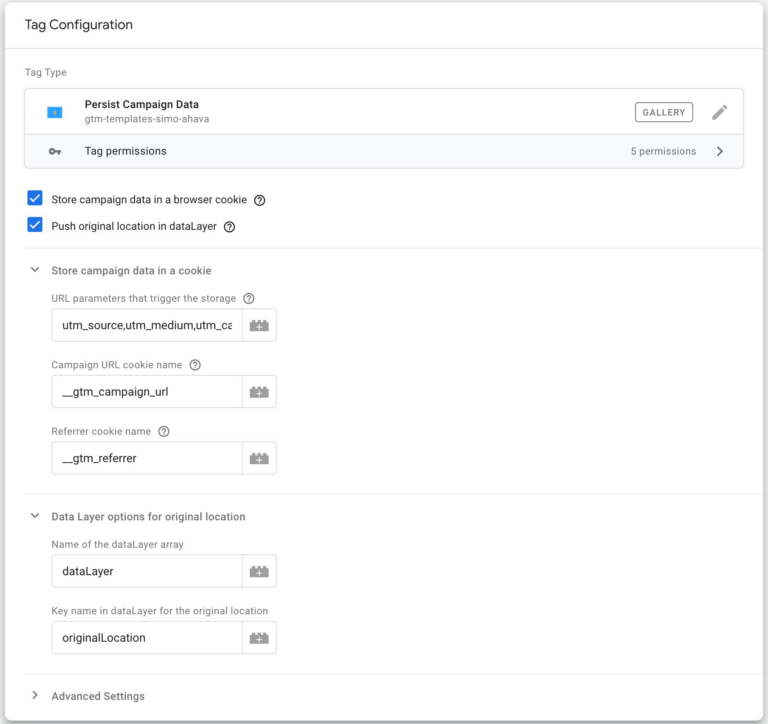Click the Persist Campaign Data template icon
Image resolution: width=768 pixels, height=724 pixels.
click(54, 112)
